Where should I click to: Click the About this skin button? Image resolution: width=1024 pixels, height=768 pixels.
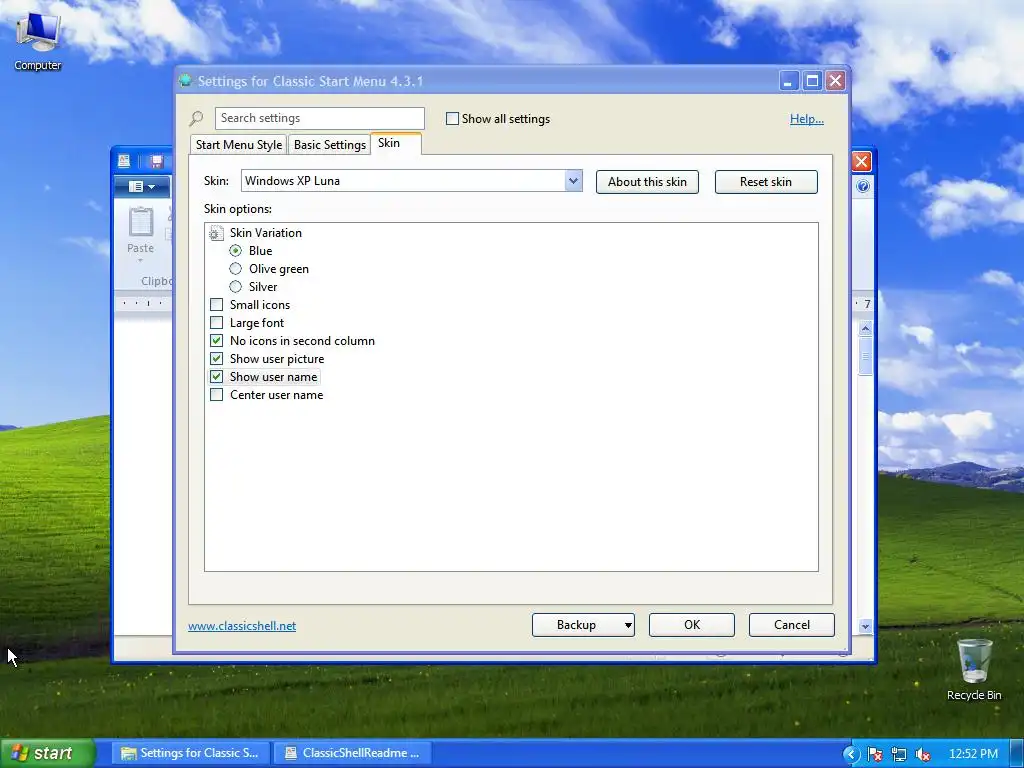(647, 182)
